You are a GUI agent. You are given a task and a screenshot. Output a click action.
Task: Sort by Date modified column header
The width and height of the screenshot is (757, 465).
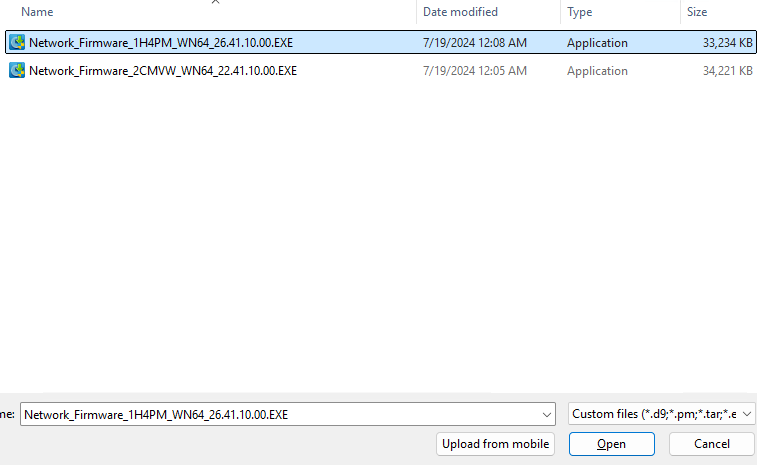[x=462, y=12]
